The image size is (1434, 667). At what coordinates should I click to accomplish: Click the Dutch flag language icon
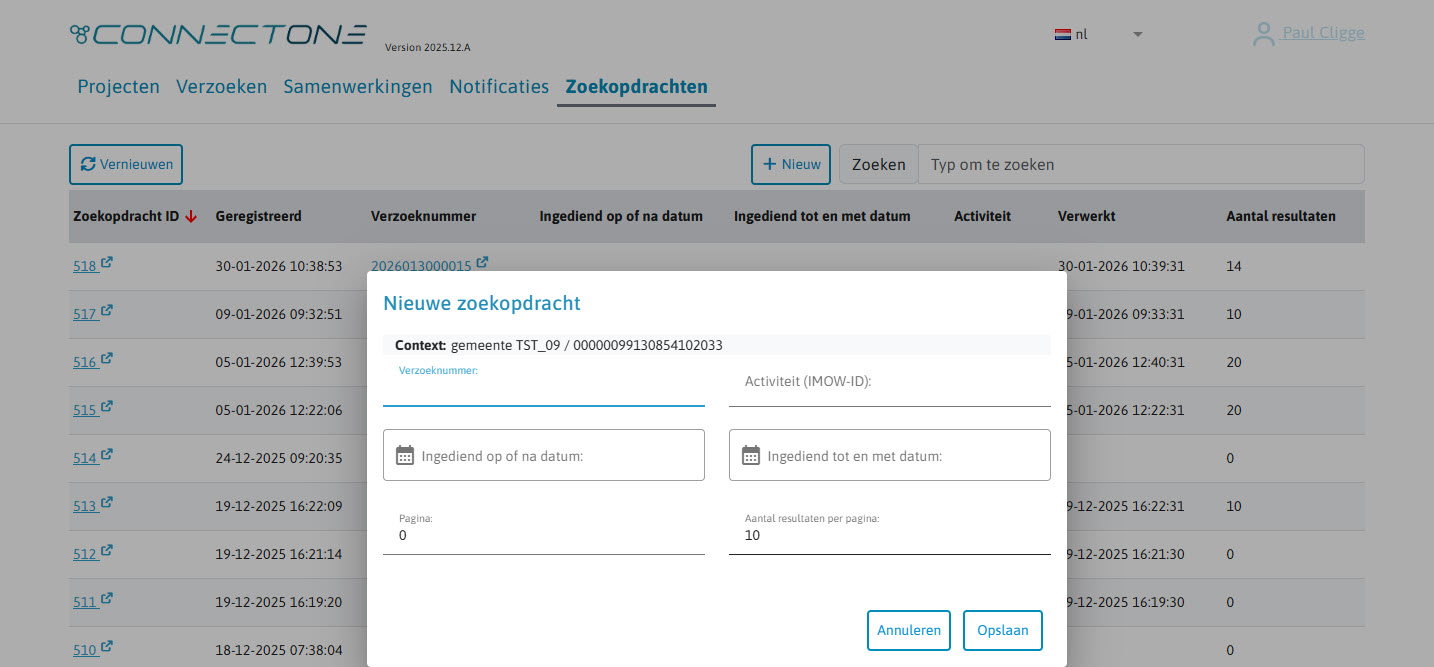coord(1062,33)
